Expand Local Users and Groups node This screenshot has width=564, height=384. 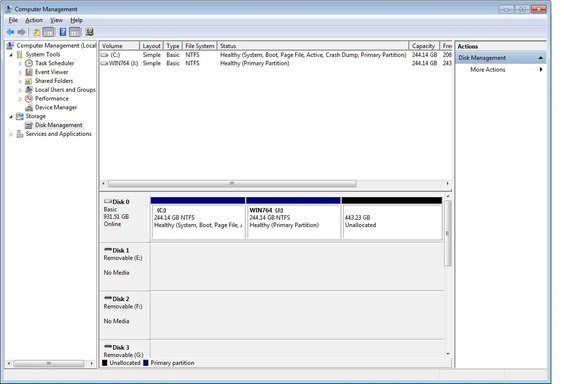click(x=20, y=90)
